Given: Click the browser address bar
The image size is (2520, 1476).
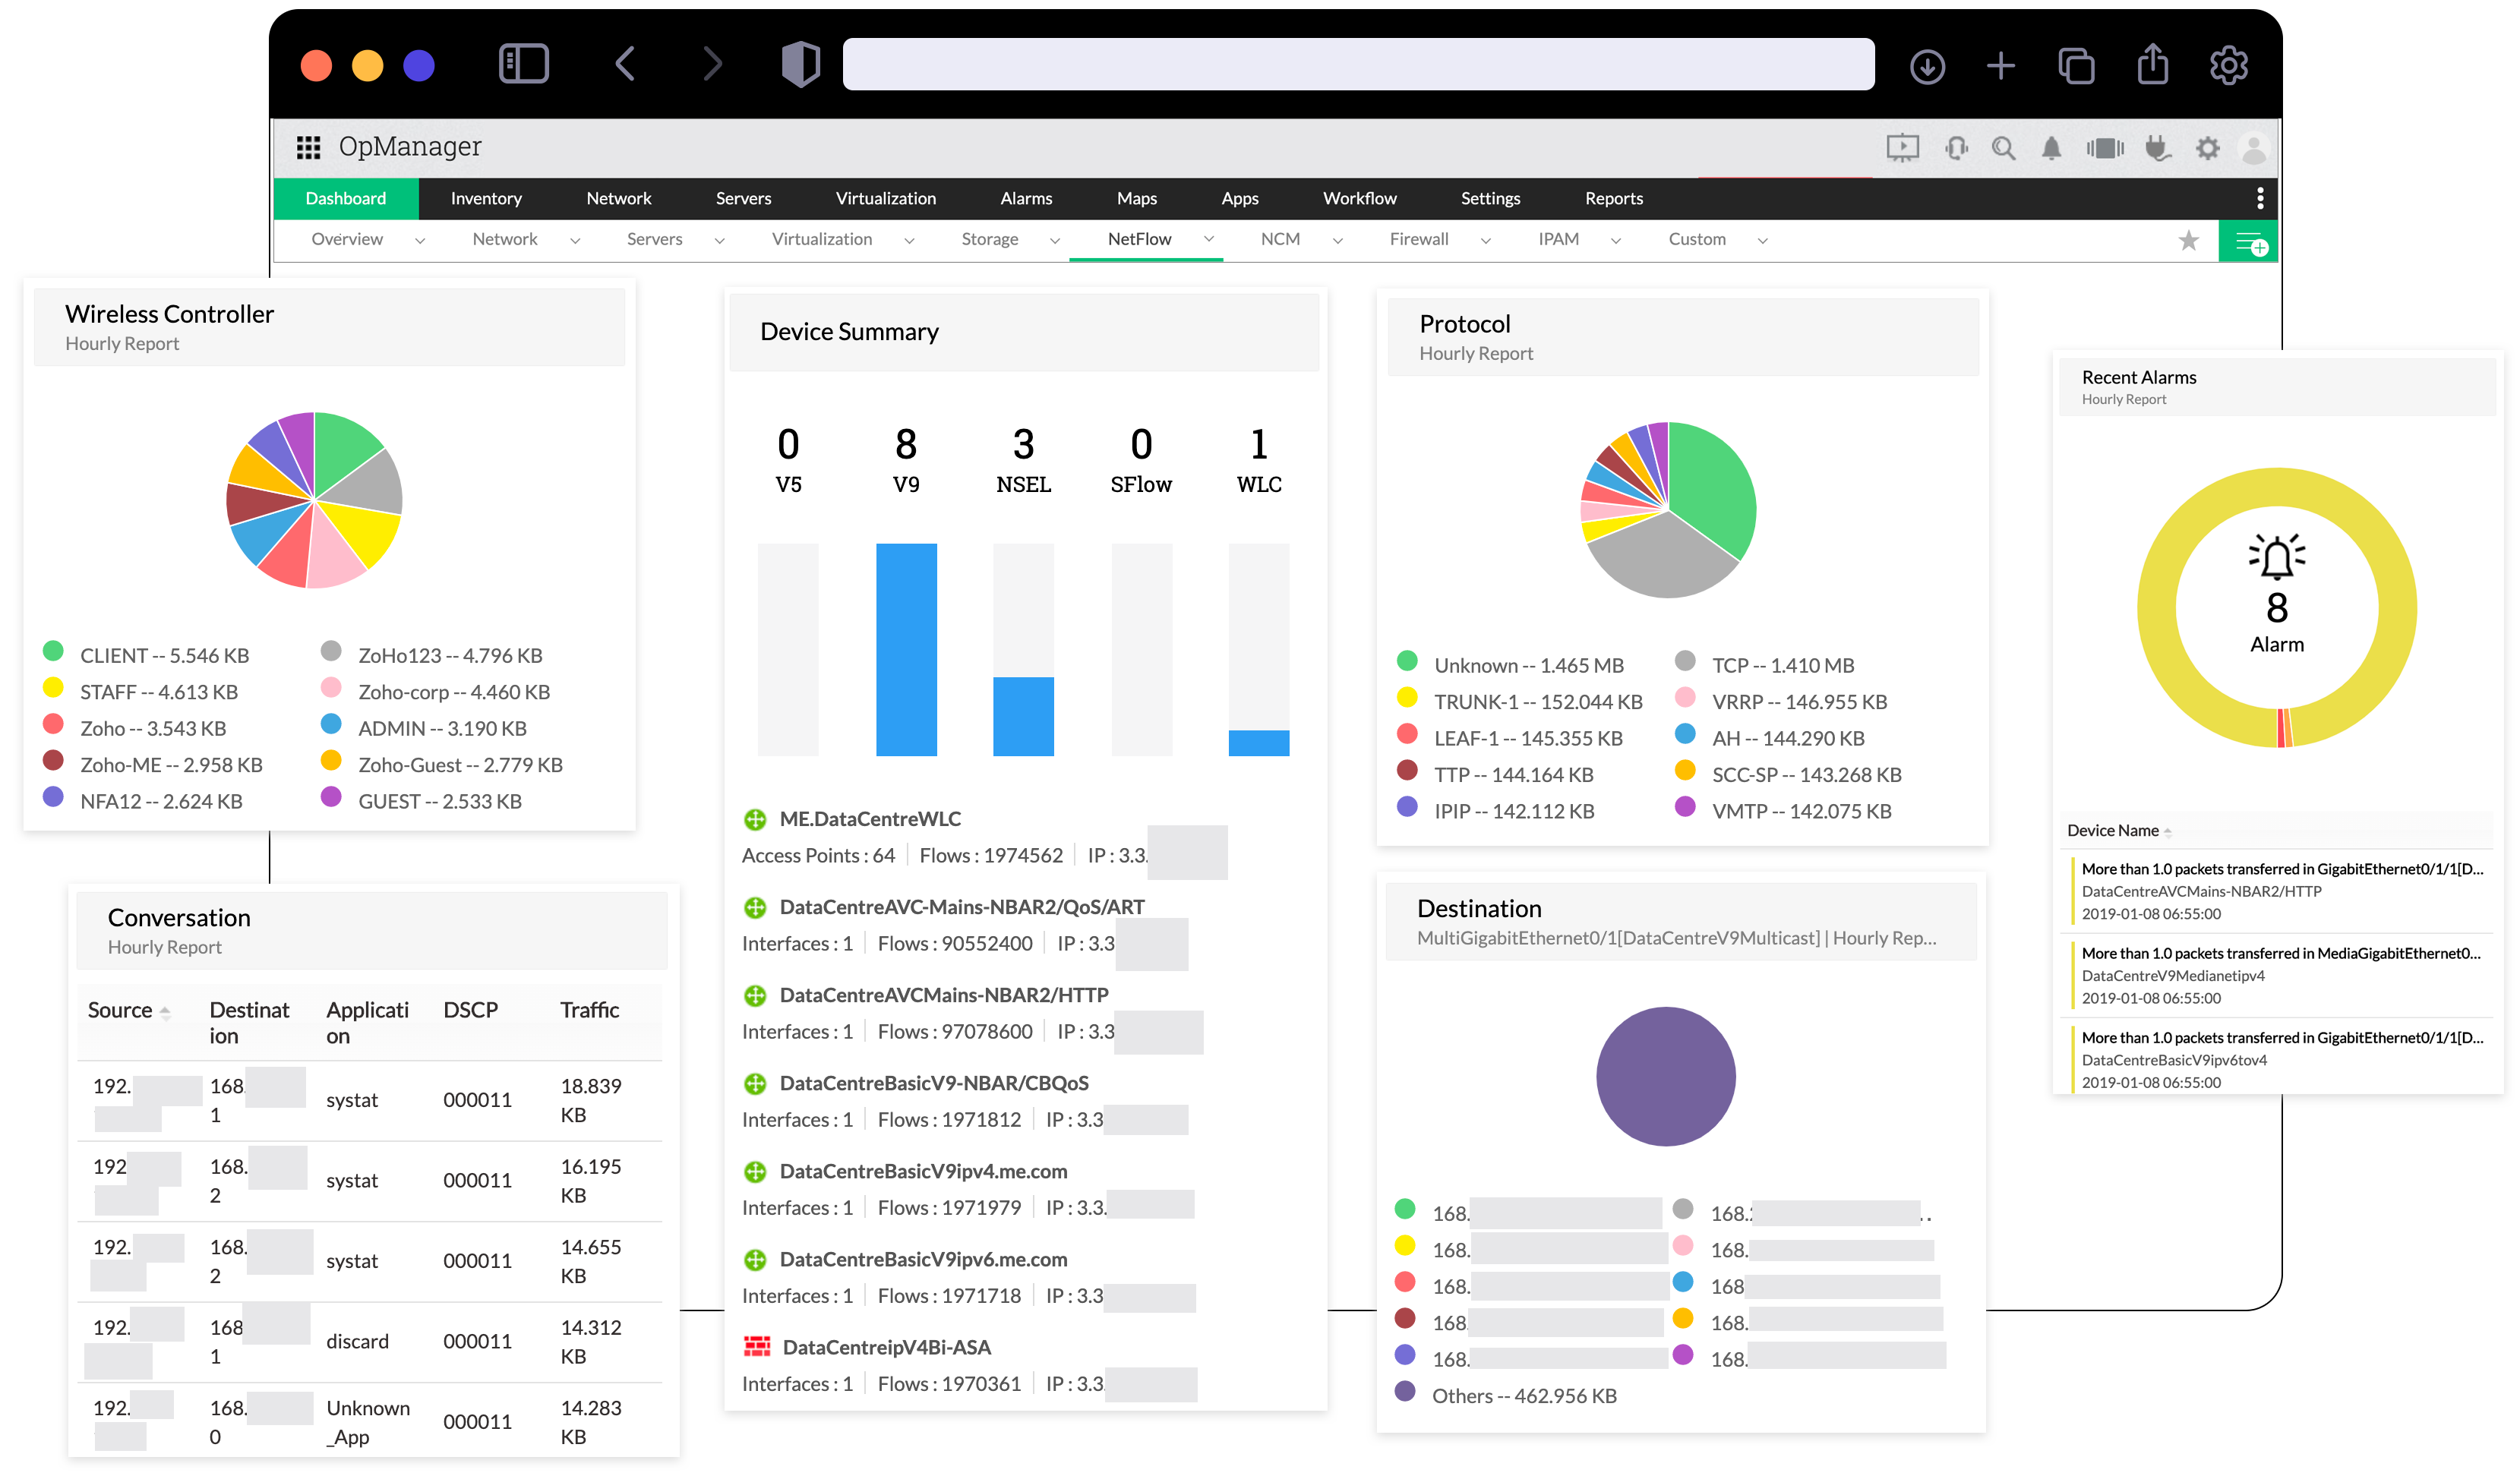Looking at the screenshot, I should tap(1357, 65).
